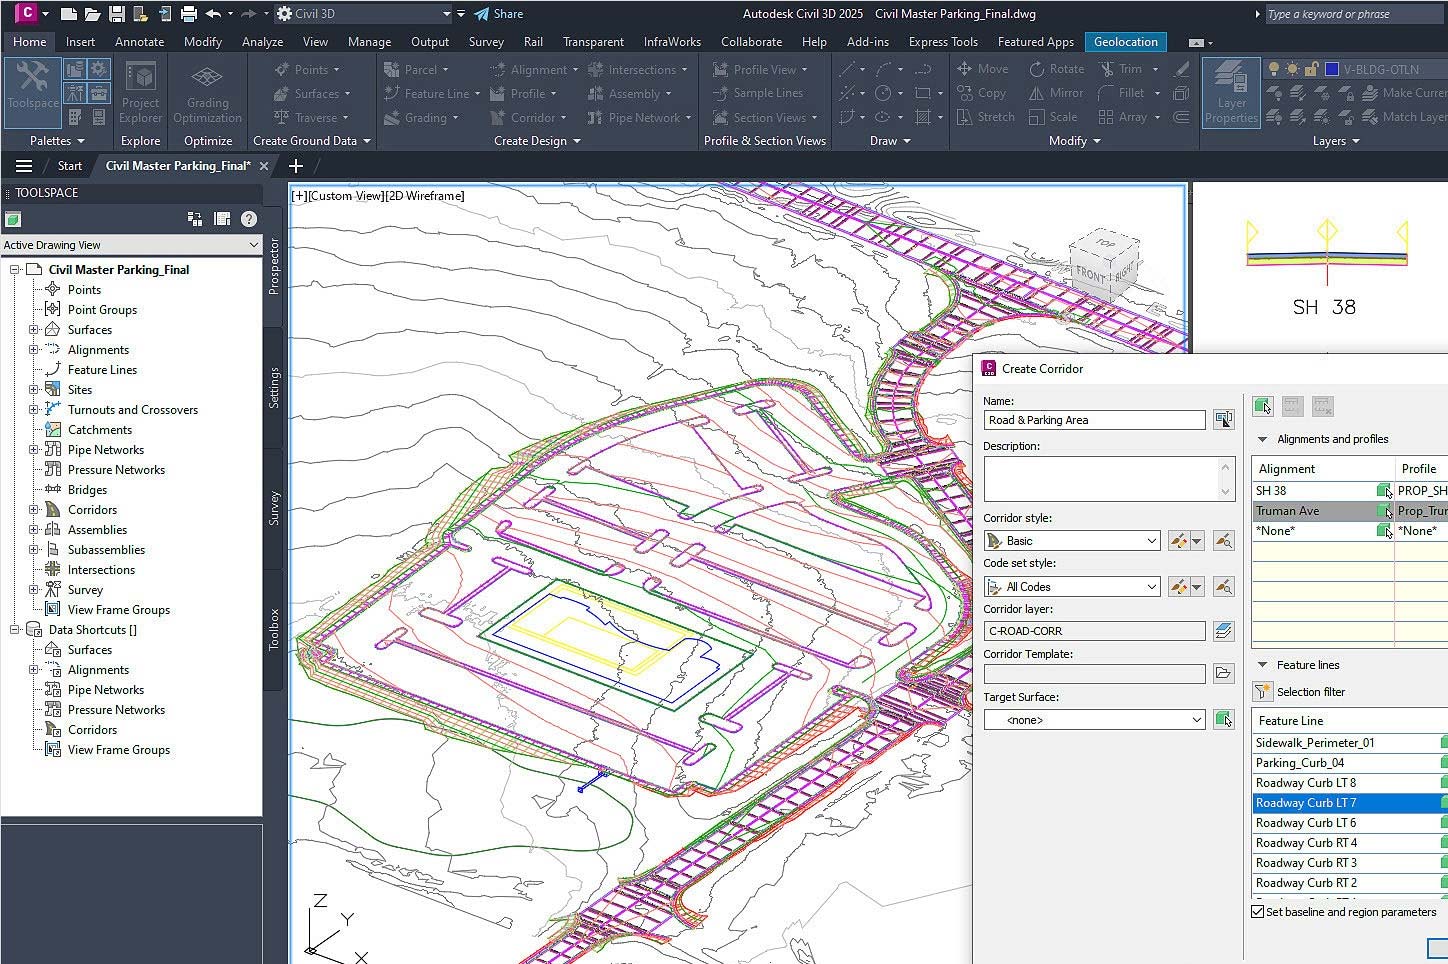Screen dimensions: 1448x964
Task: Browse for a Corridor Template folder icon
Action: (x=1223, y=674)
